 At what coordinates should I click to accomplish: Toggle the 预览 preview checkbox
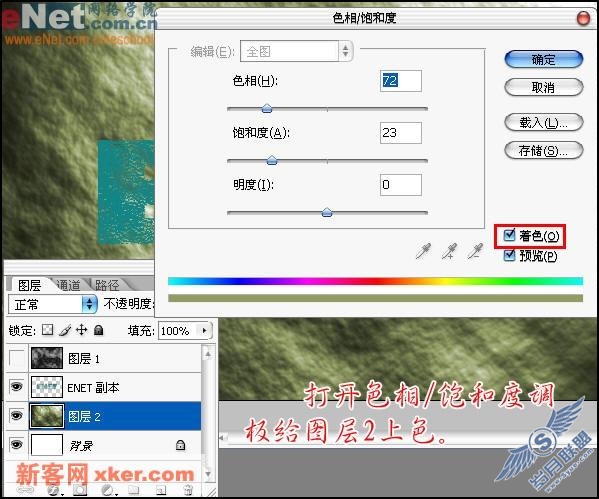click(x=509, y=255)
